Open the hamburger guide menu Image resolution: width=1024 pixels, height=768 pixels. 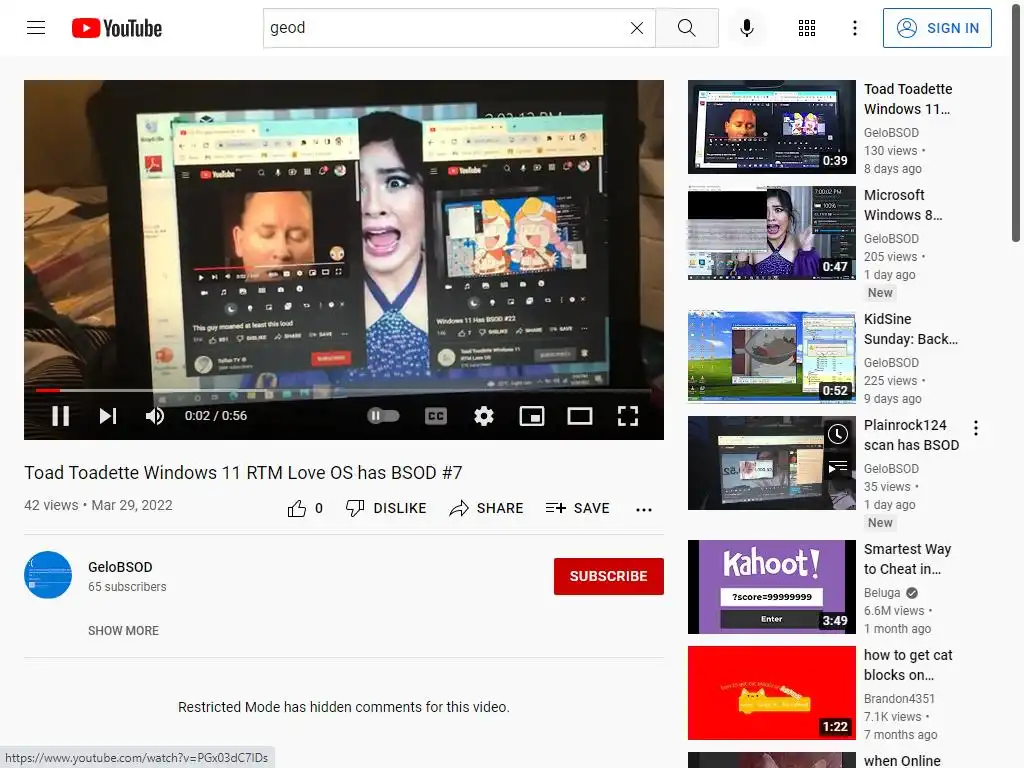click(x=36, y=27)
